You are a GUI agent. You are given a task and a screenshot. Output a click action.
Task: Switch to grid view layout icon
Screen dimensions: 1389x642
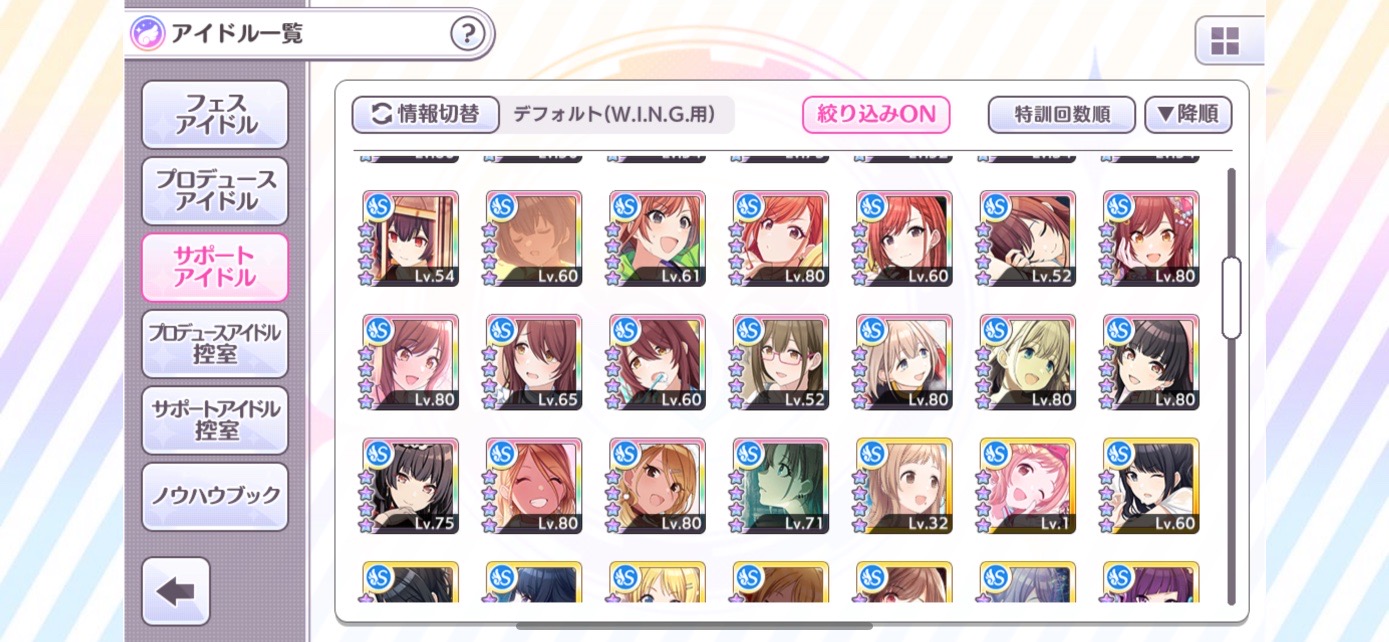(x=1225, y=41)
